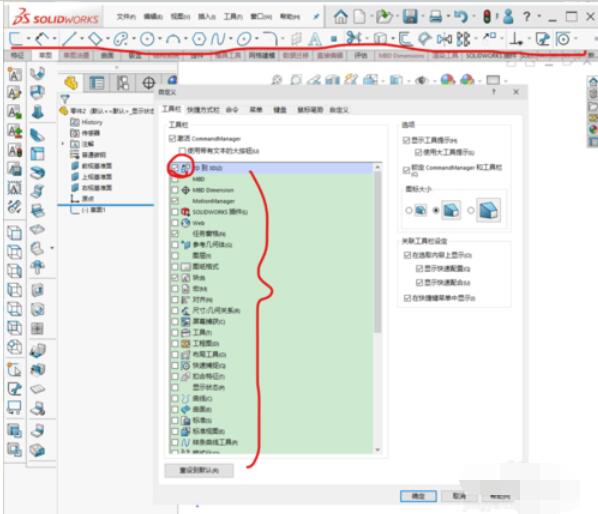Toggle the MotionManager toolbar checkbox
Viewport: 598px width, 514px height.
[x=175, y=201]
